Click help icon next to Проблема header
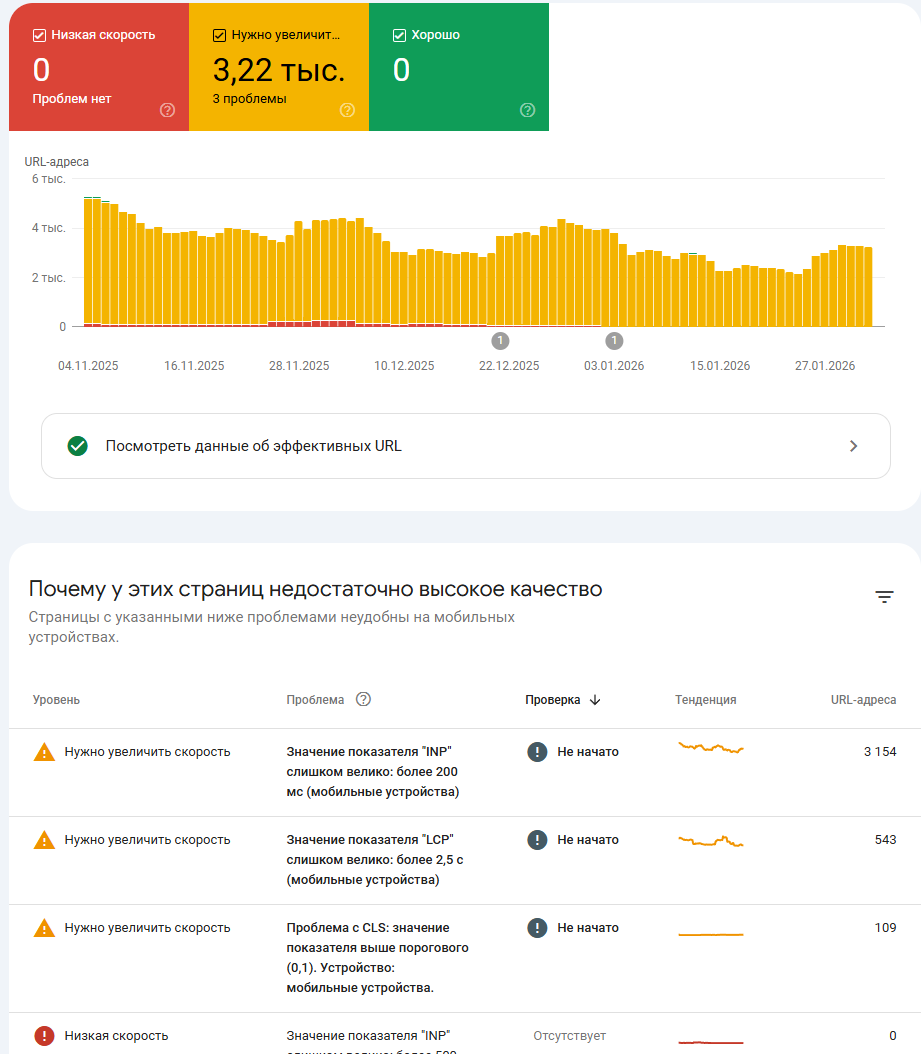Screen dimensions: 921x1054 click(364, 700)
